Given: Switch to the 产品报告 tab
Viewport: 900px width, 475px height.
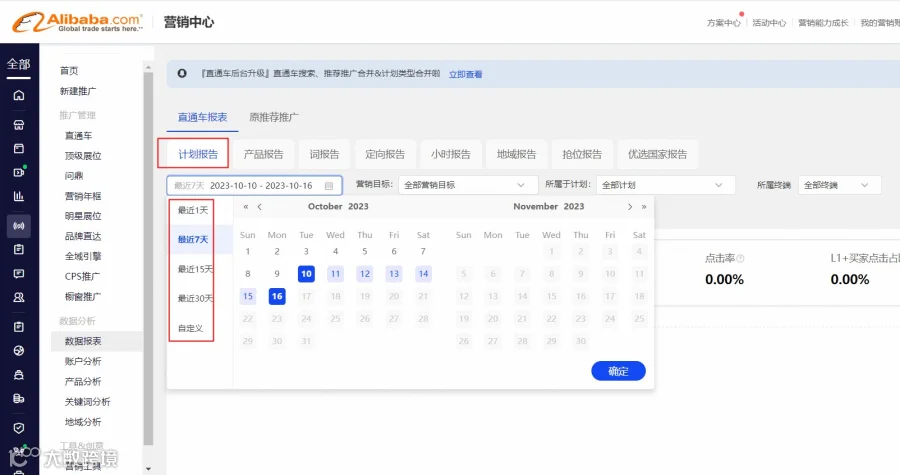Looking at the screenshot, I should (263, 154).
